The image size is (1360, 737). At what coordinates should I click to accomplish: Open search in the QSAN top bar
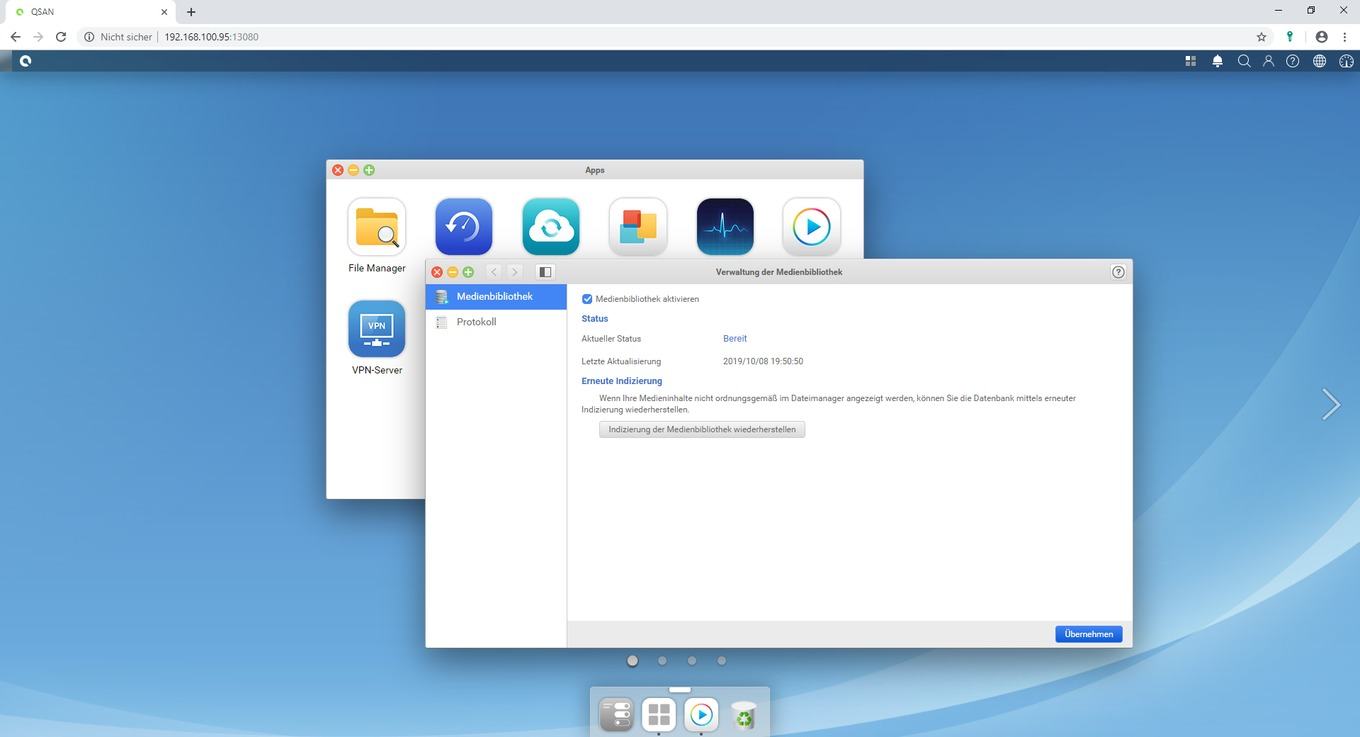[1244, 61]
